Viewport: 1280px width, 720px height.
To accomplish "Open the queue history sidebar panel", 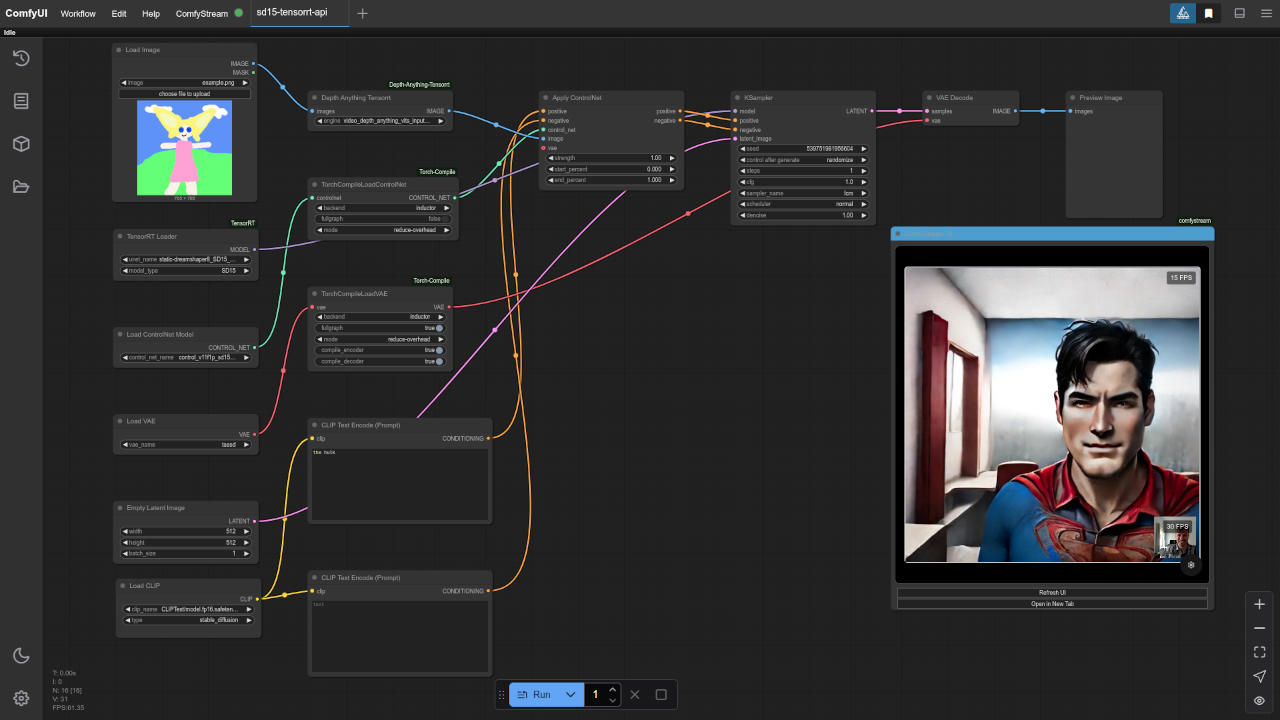I will 21,58.
